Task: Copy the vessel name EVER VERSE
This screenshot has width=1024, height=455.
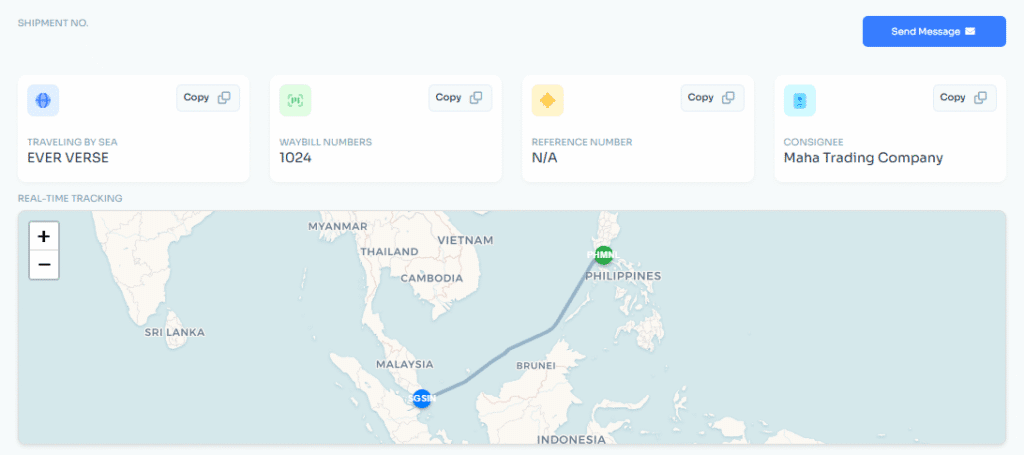Action: 208,98
